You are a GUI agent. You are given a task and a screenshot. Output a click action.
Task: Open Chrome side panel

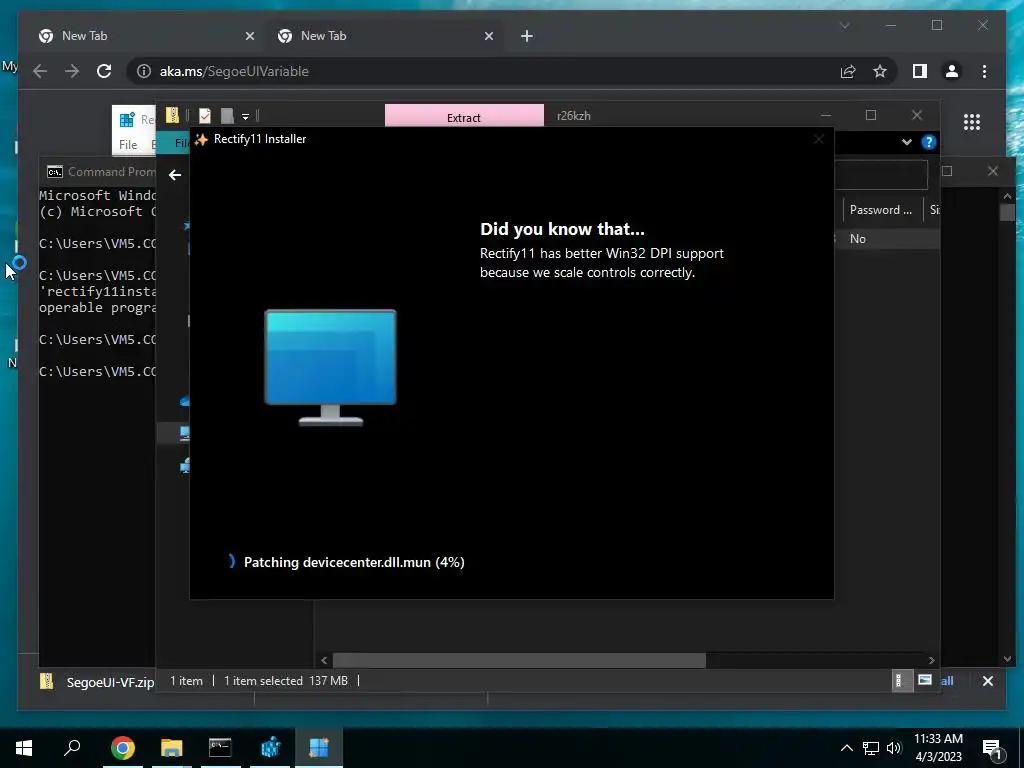tap(920, 71)
